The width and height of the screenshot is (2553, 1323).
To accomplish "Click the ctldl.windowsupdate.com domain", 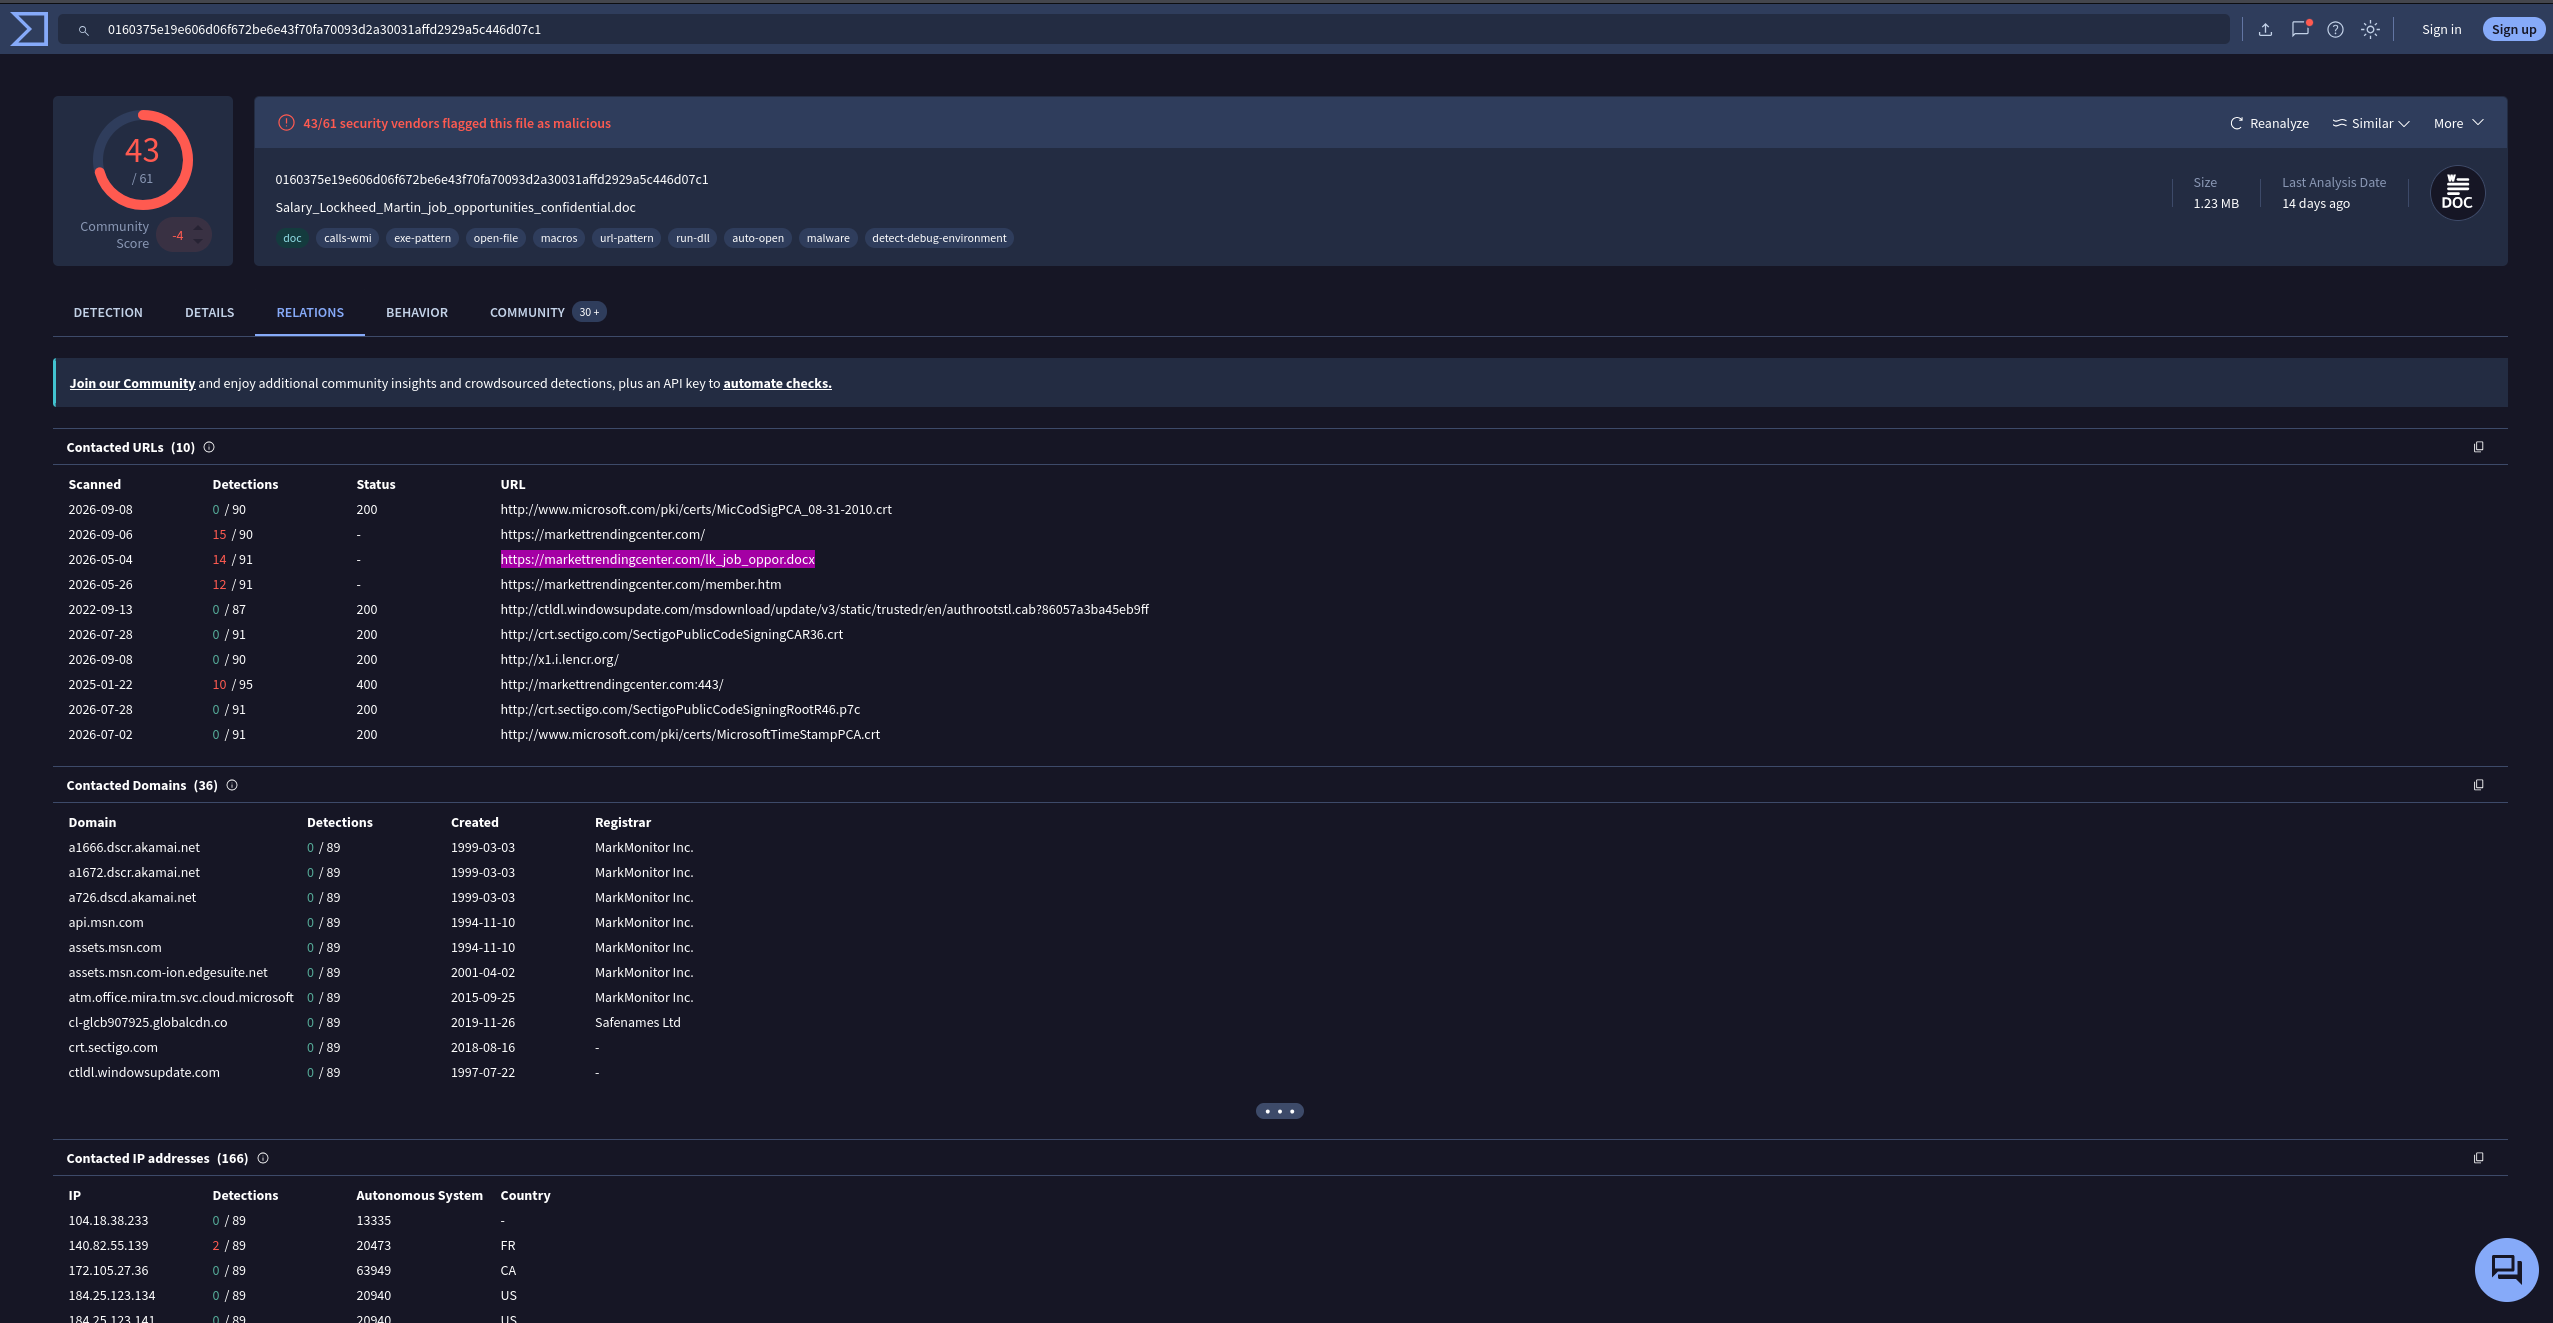I will tap(144, 1072).
